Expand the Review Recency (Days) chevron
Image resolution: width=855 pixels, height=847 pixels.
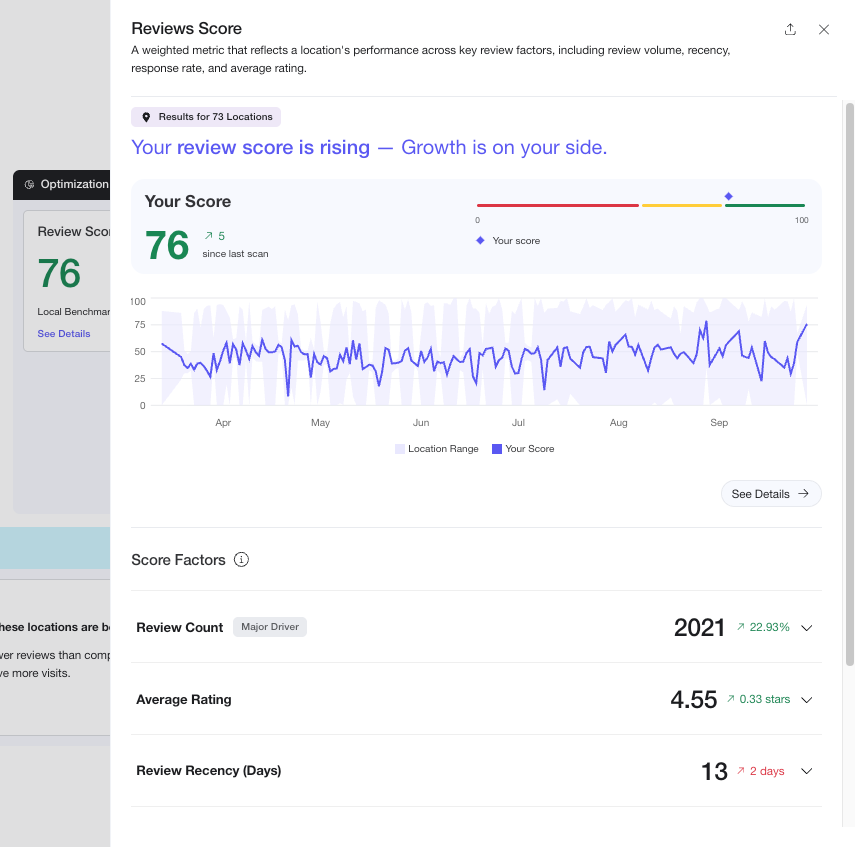coord(807,771)
